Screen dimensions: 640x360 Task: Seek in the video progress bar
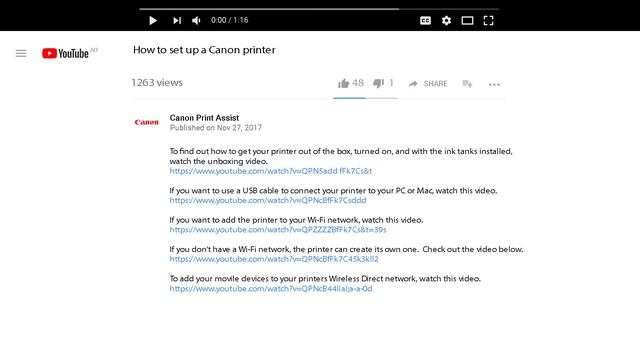[319, 9]
